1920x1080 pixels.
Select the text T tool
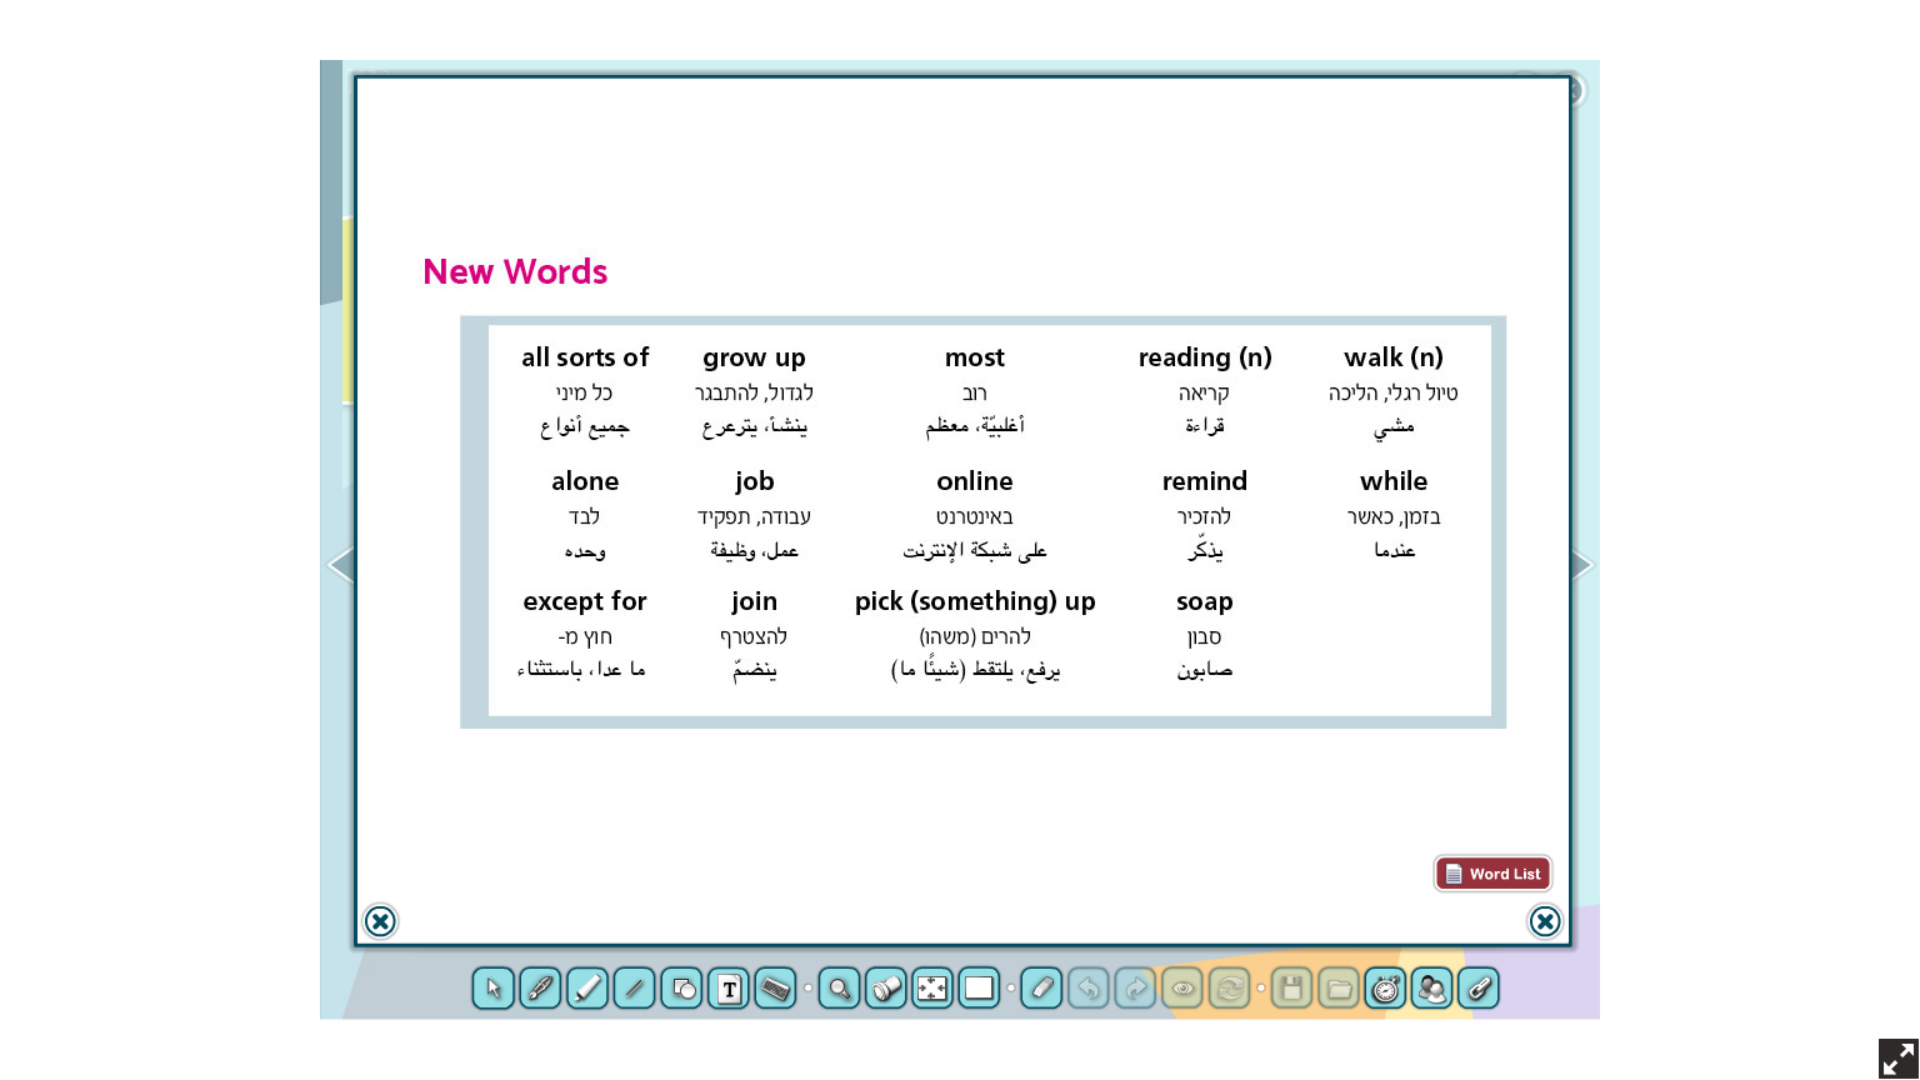coord(729,989)
